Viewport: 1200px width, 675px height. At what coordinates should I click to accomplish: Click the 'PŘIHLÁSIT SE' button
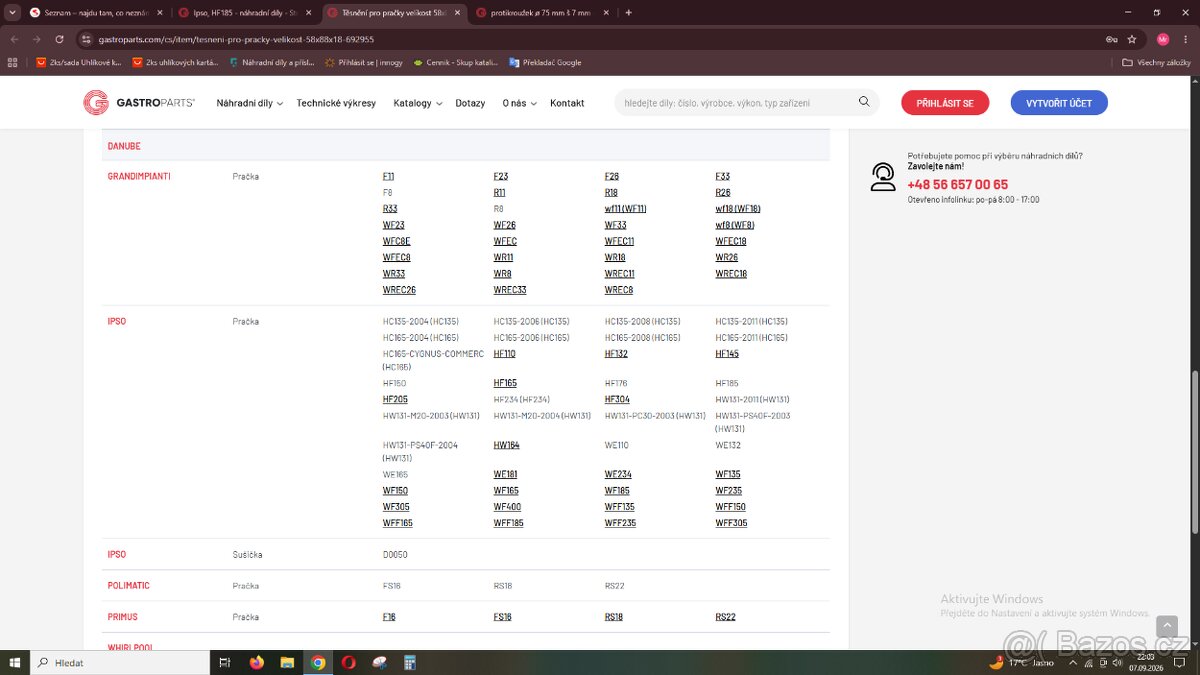click(945, 103)
